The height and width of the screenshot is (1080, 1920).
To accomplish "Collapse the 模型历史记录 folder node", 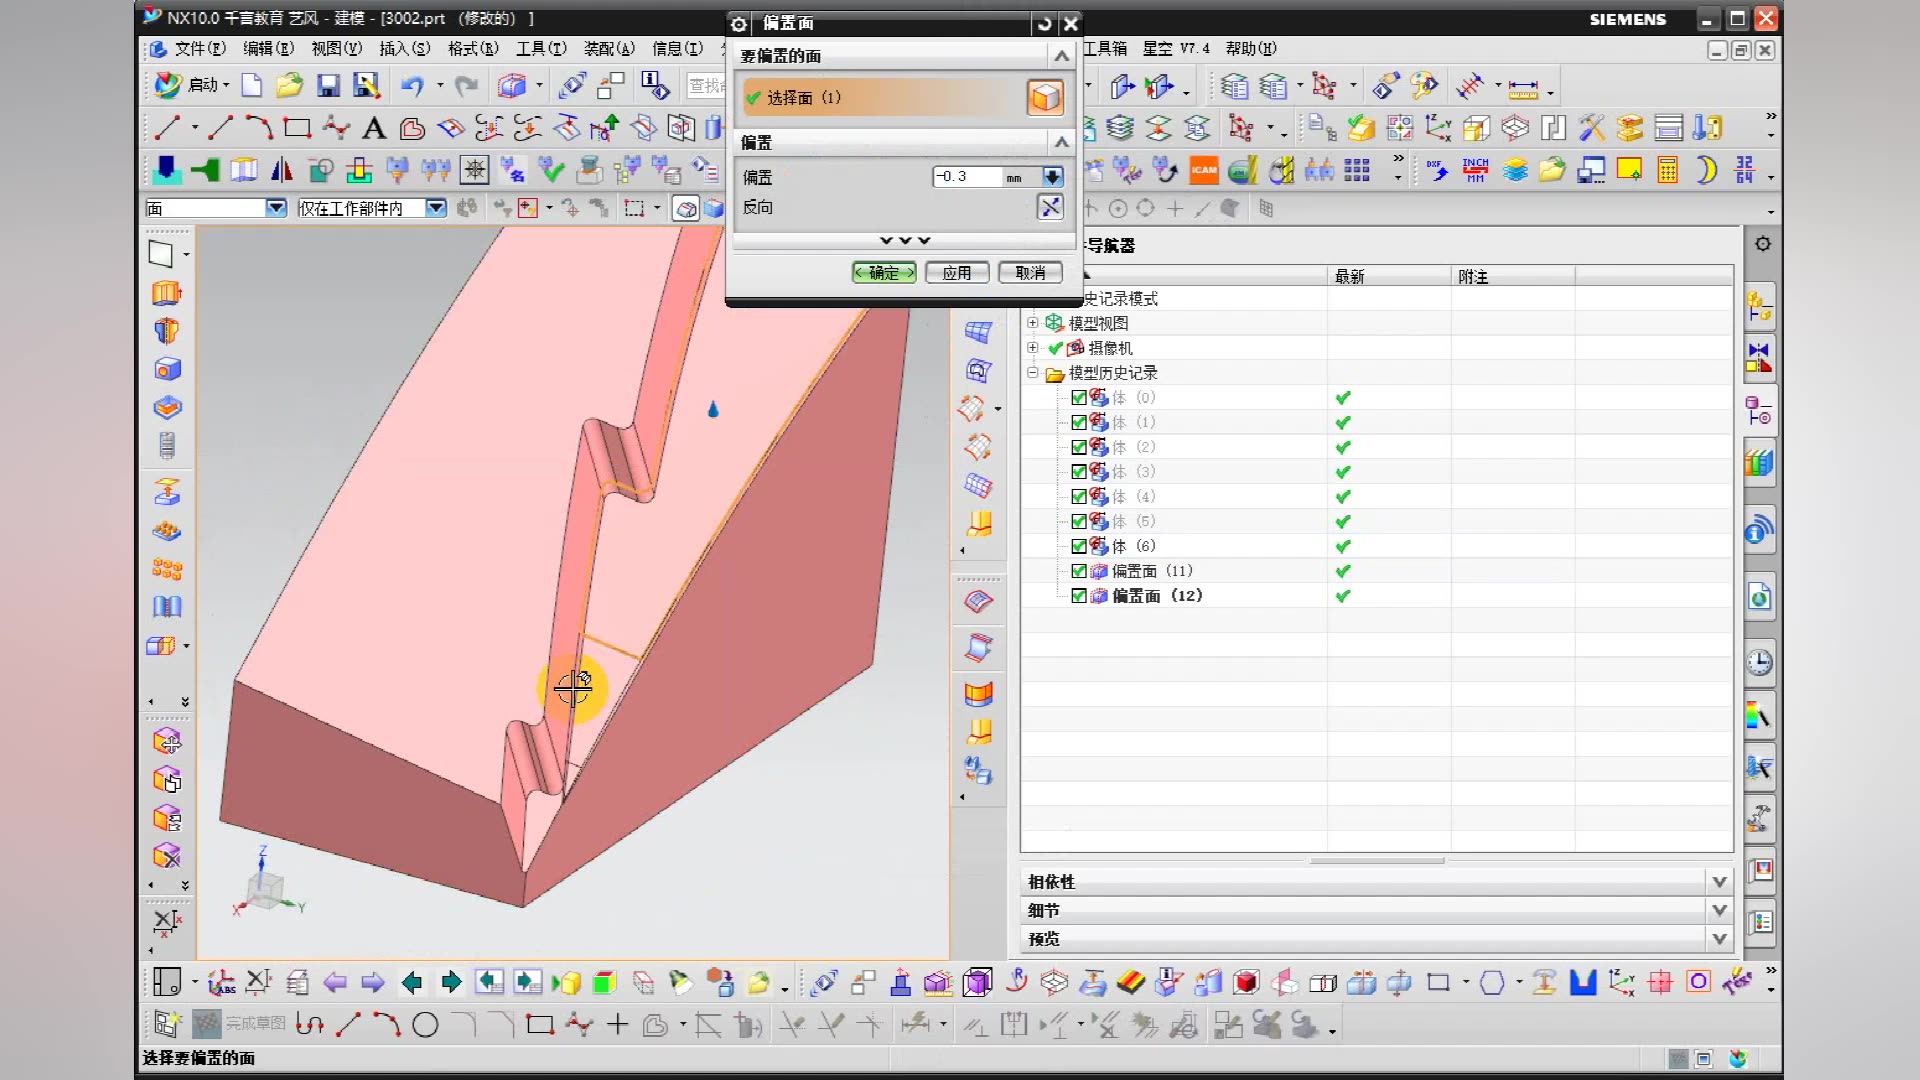I will 1032,372.
